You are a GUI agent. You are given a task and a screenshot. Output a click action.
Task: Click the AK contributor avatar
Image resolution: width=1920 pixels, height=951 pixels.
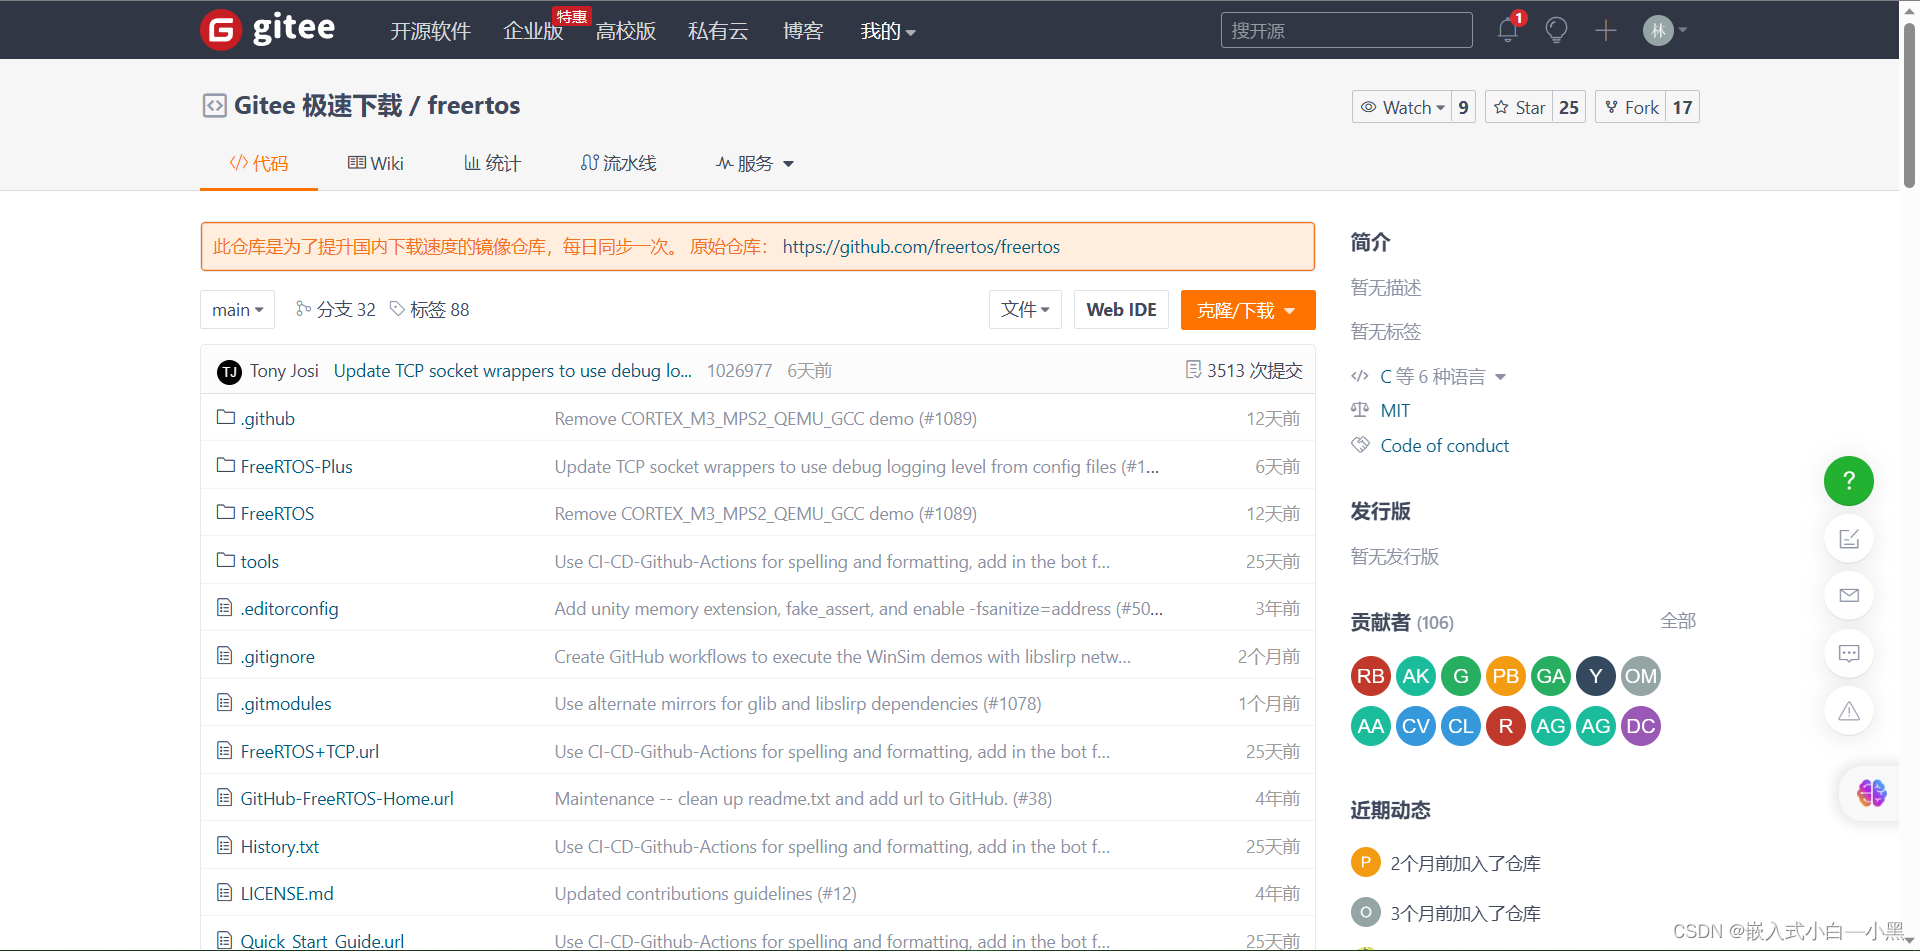coord(1415,676)
